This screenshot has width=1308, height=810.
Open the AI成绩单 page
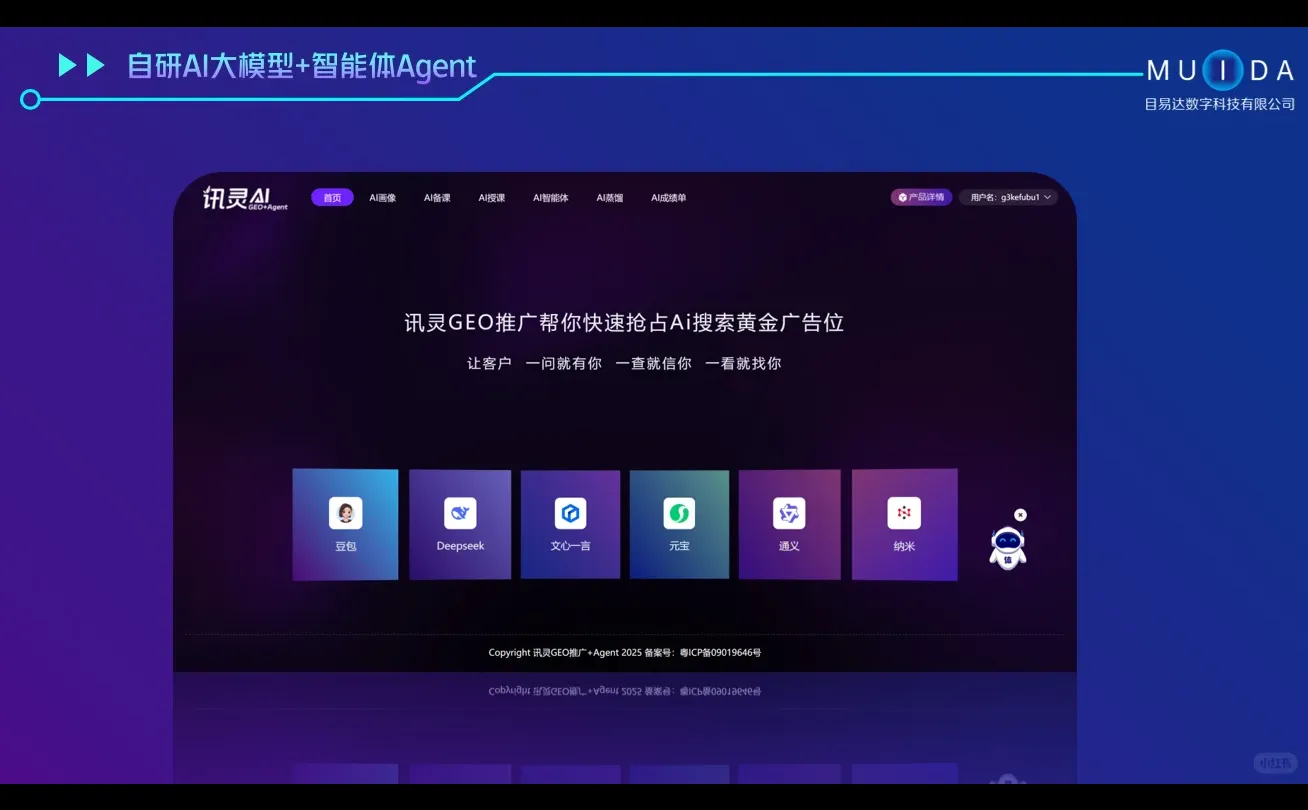[668, 197]
